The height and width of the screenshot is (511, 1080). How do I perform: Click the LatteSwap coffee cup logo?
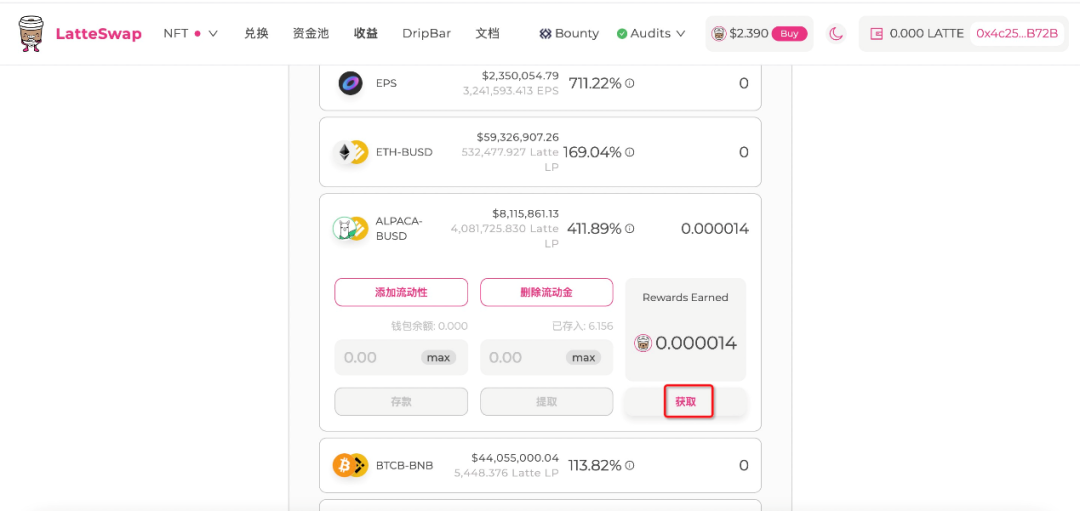coord(31,33)
